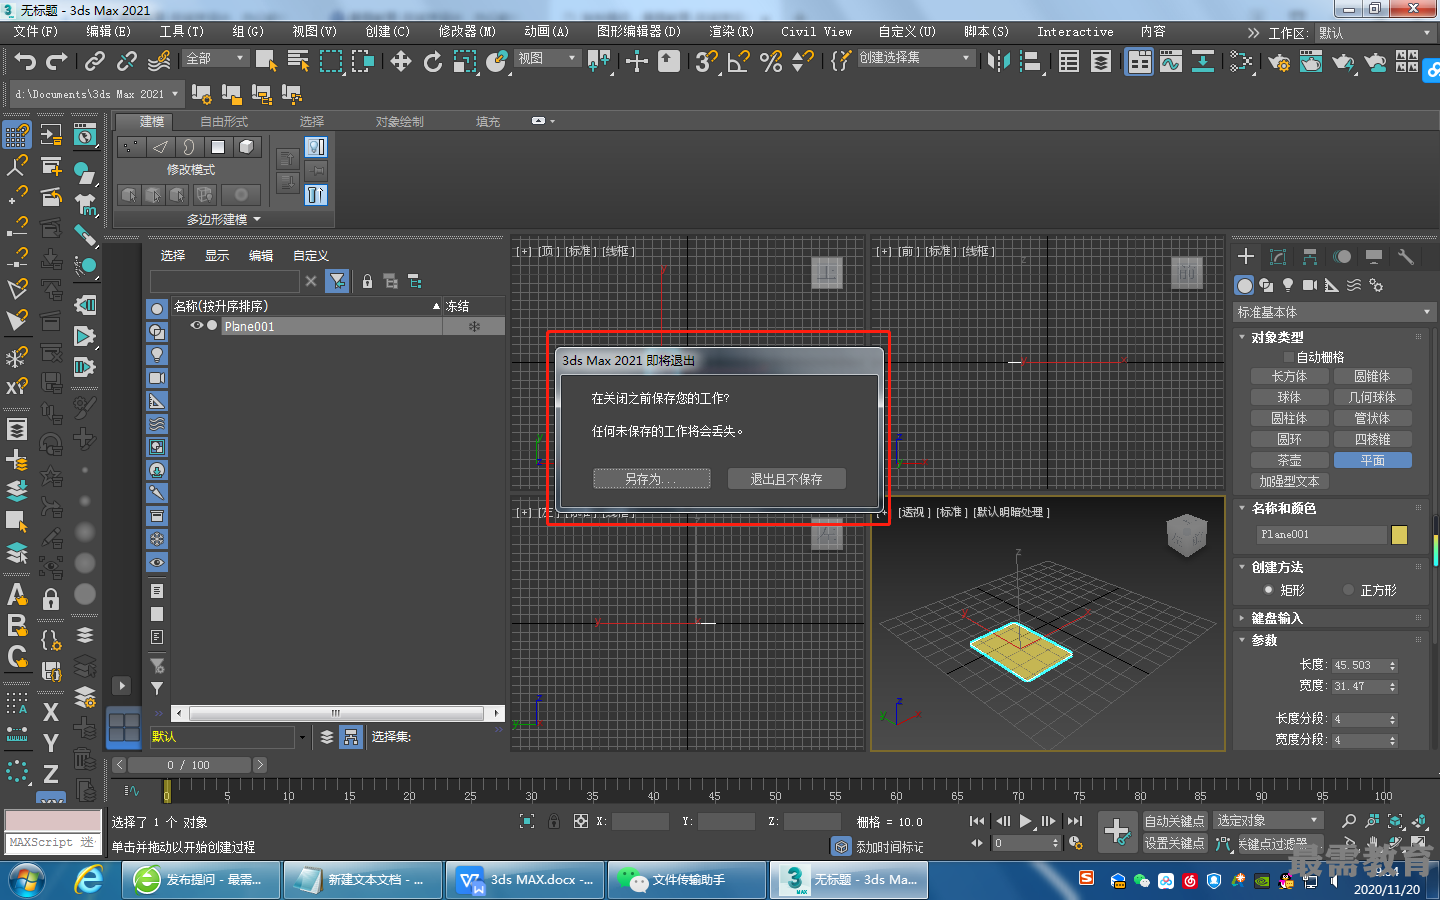This screenshot has width=1440, height=900.
Task: Click the Select by Name icon
Action: [297, 62]
